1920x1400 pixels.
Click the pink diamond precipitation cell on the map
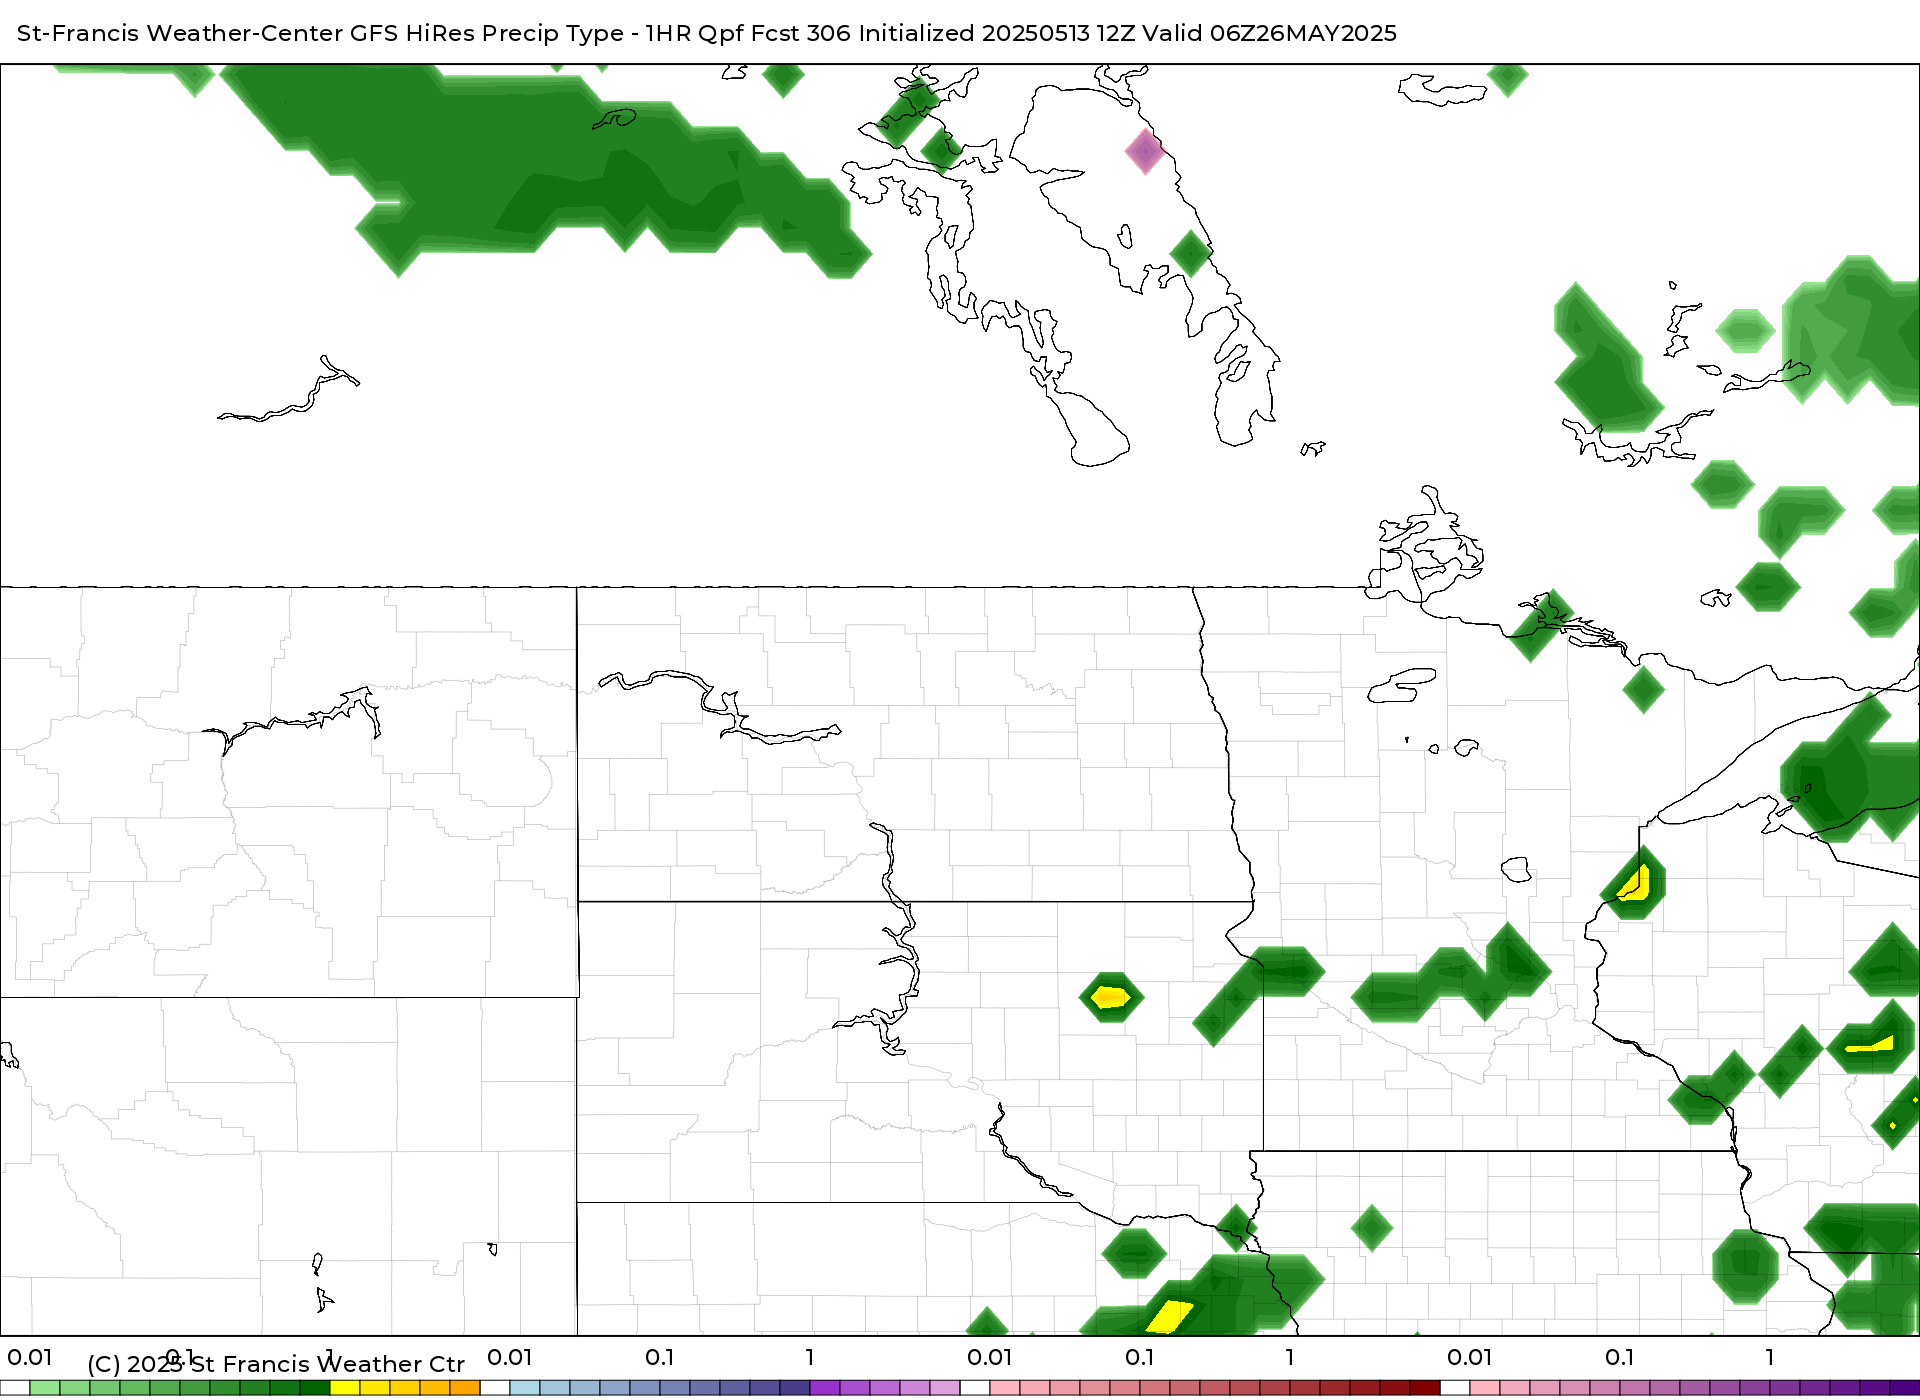pyautogui.click(x=1145, y=151)
